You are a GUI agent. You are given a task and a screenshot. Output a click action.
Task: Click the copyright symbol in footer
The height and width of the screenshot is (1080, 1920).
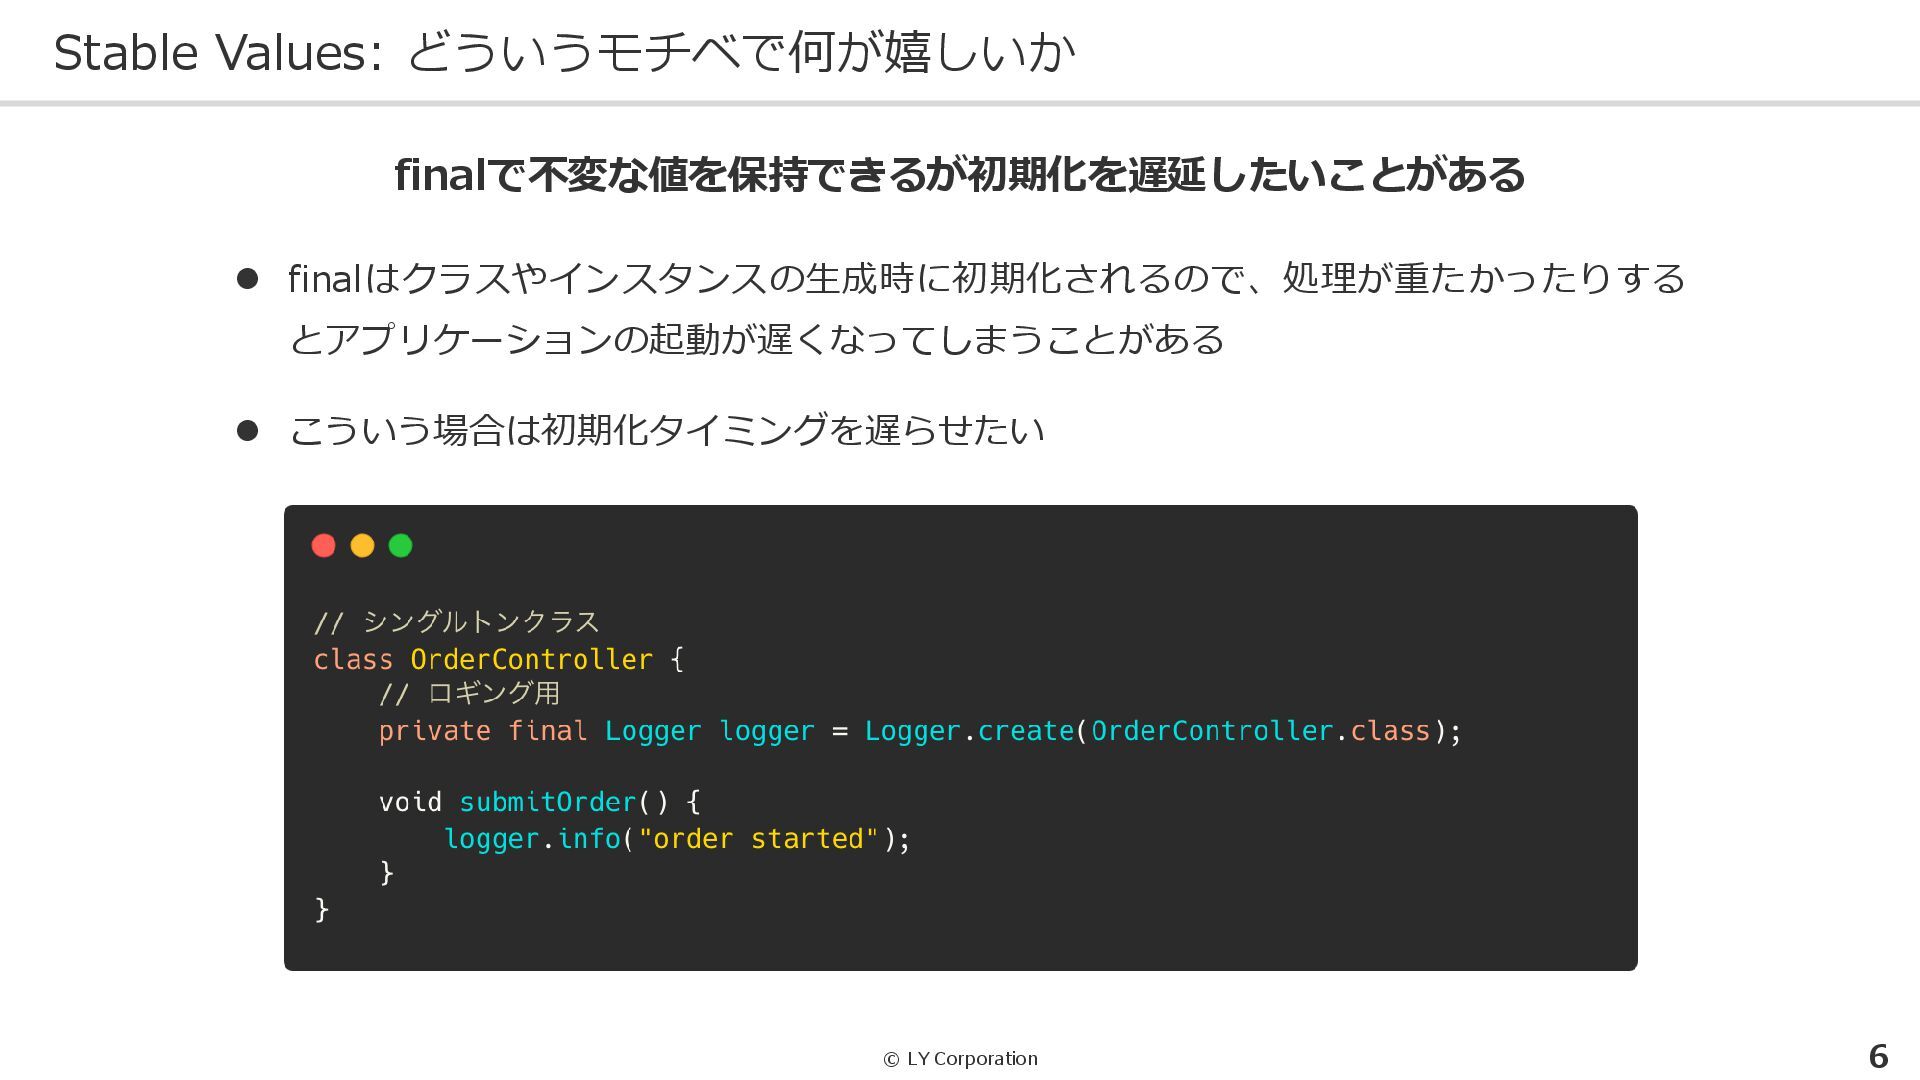(x=891, y=1059)
